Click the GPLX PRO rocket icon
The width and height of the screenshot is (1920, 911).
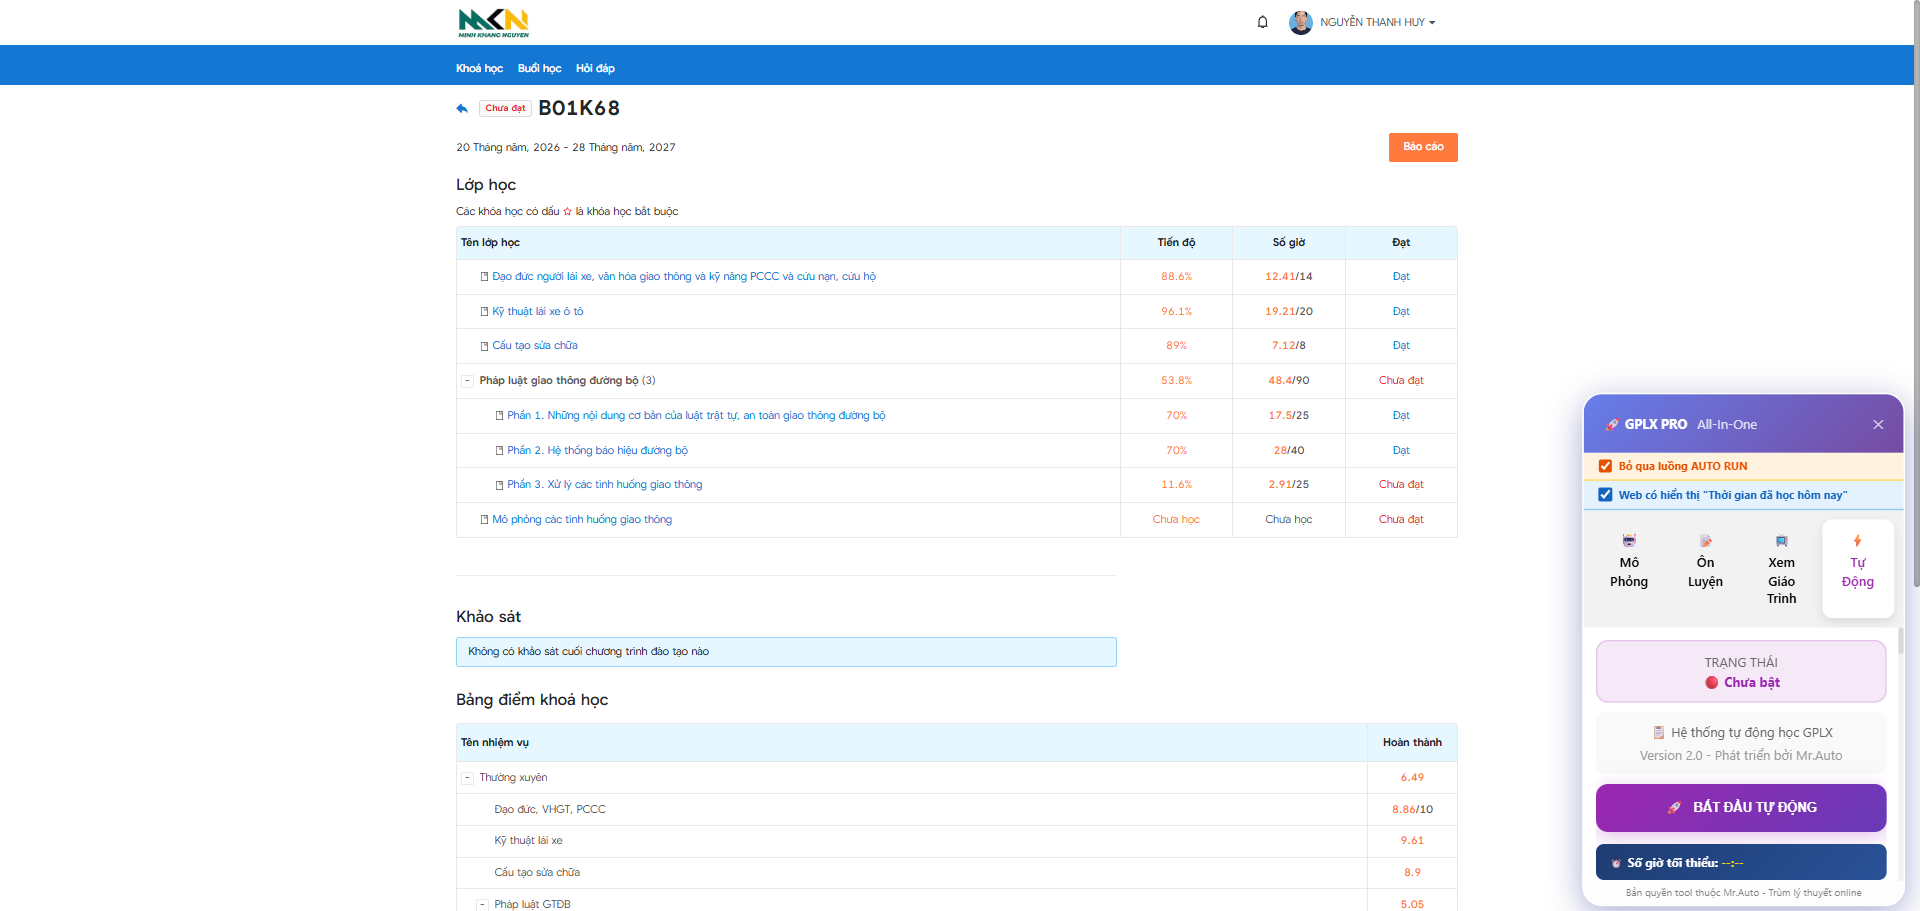click(x=1612, y=425)
